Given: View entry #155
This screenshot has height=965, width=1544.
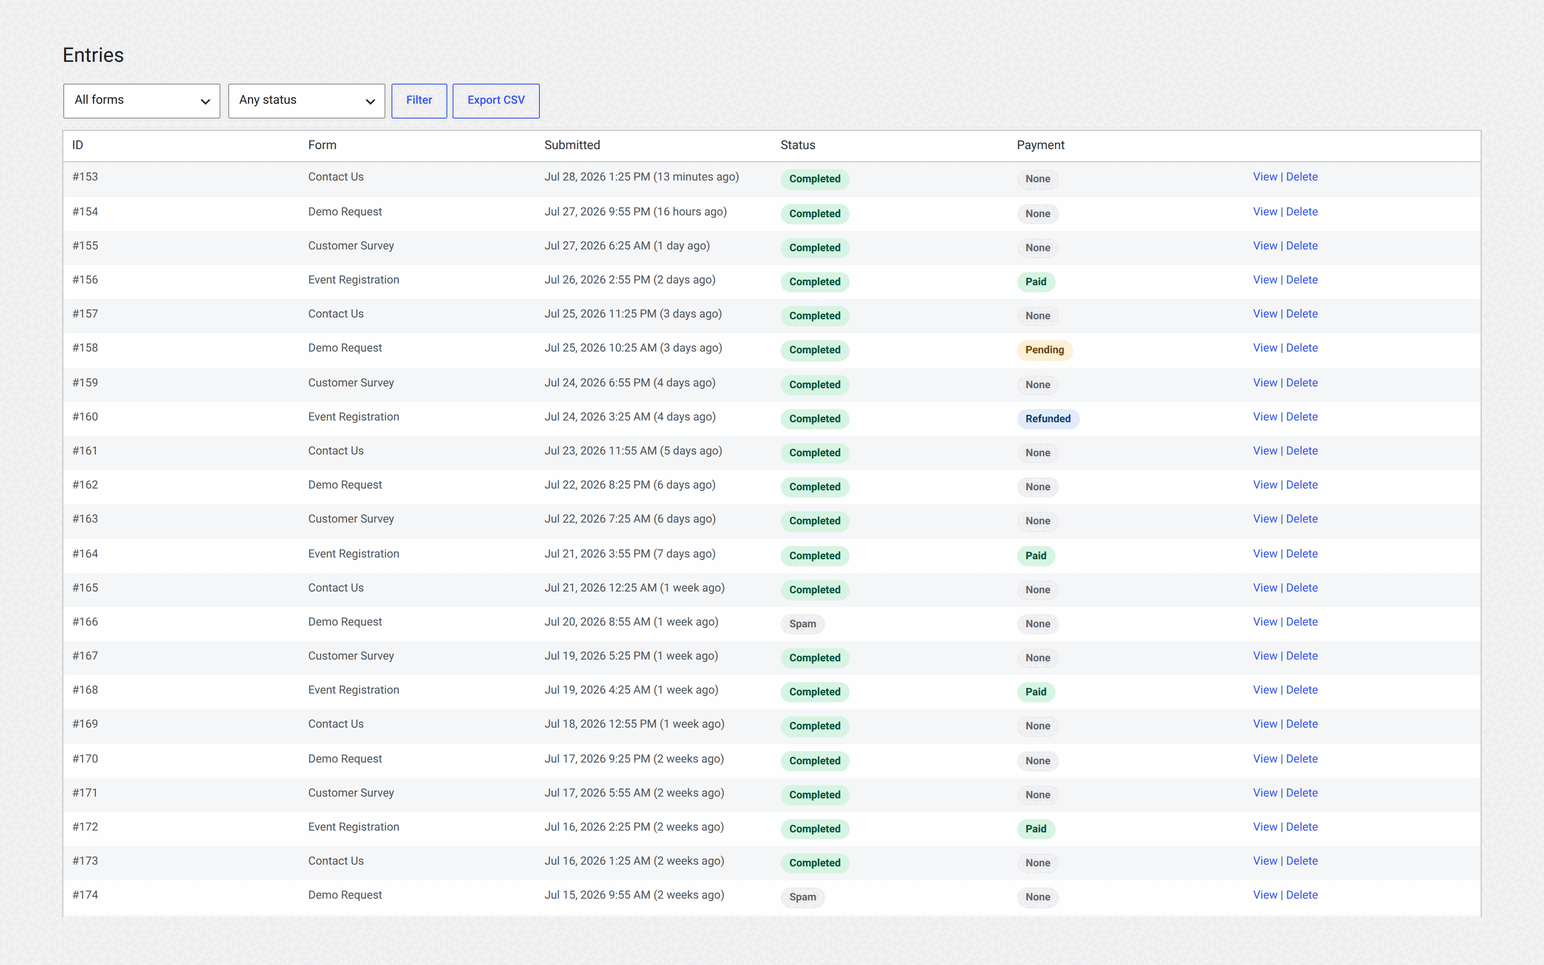Looking at the screenshot, I should (x=1265, y=246).
